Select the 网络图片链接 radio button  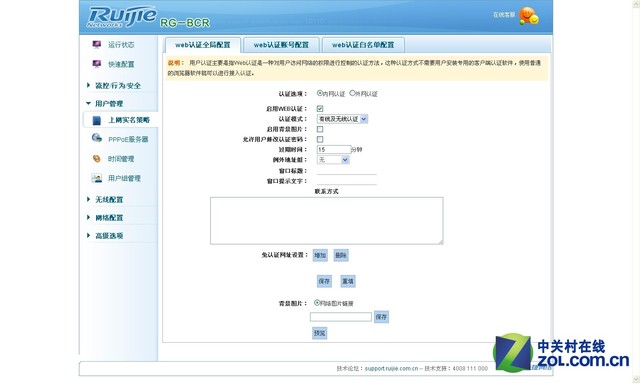coord(317,303)
